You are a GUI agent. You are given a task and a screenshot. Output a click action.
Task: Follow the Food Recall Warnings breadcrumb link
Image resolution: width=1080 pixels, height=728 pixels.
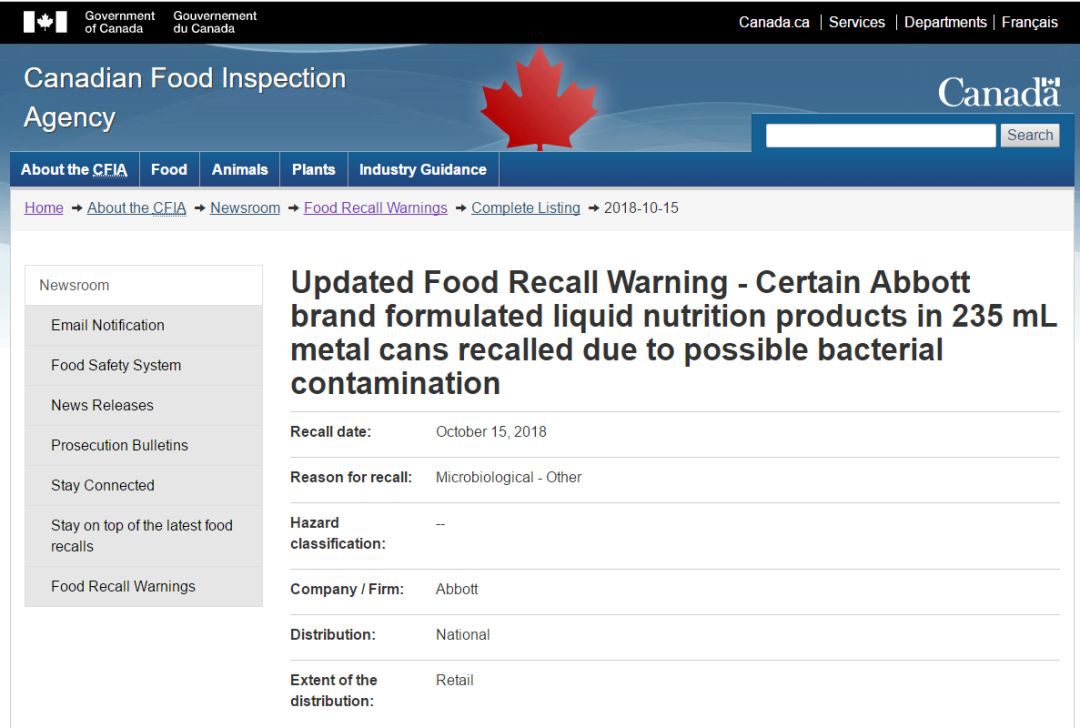coord(375,208)
